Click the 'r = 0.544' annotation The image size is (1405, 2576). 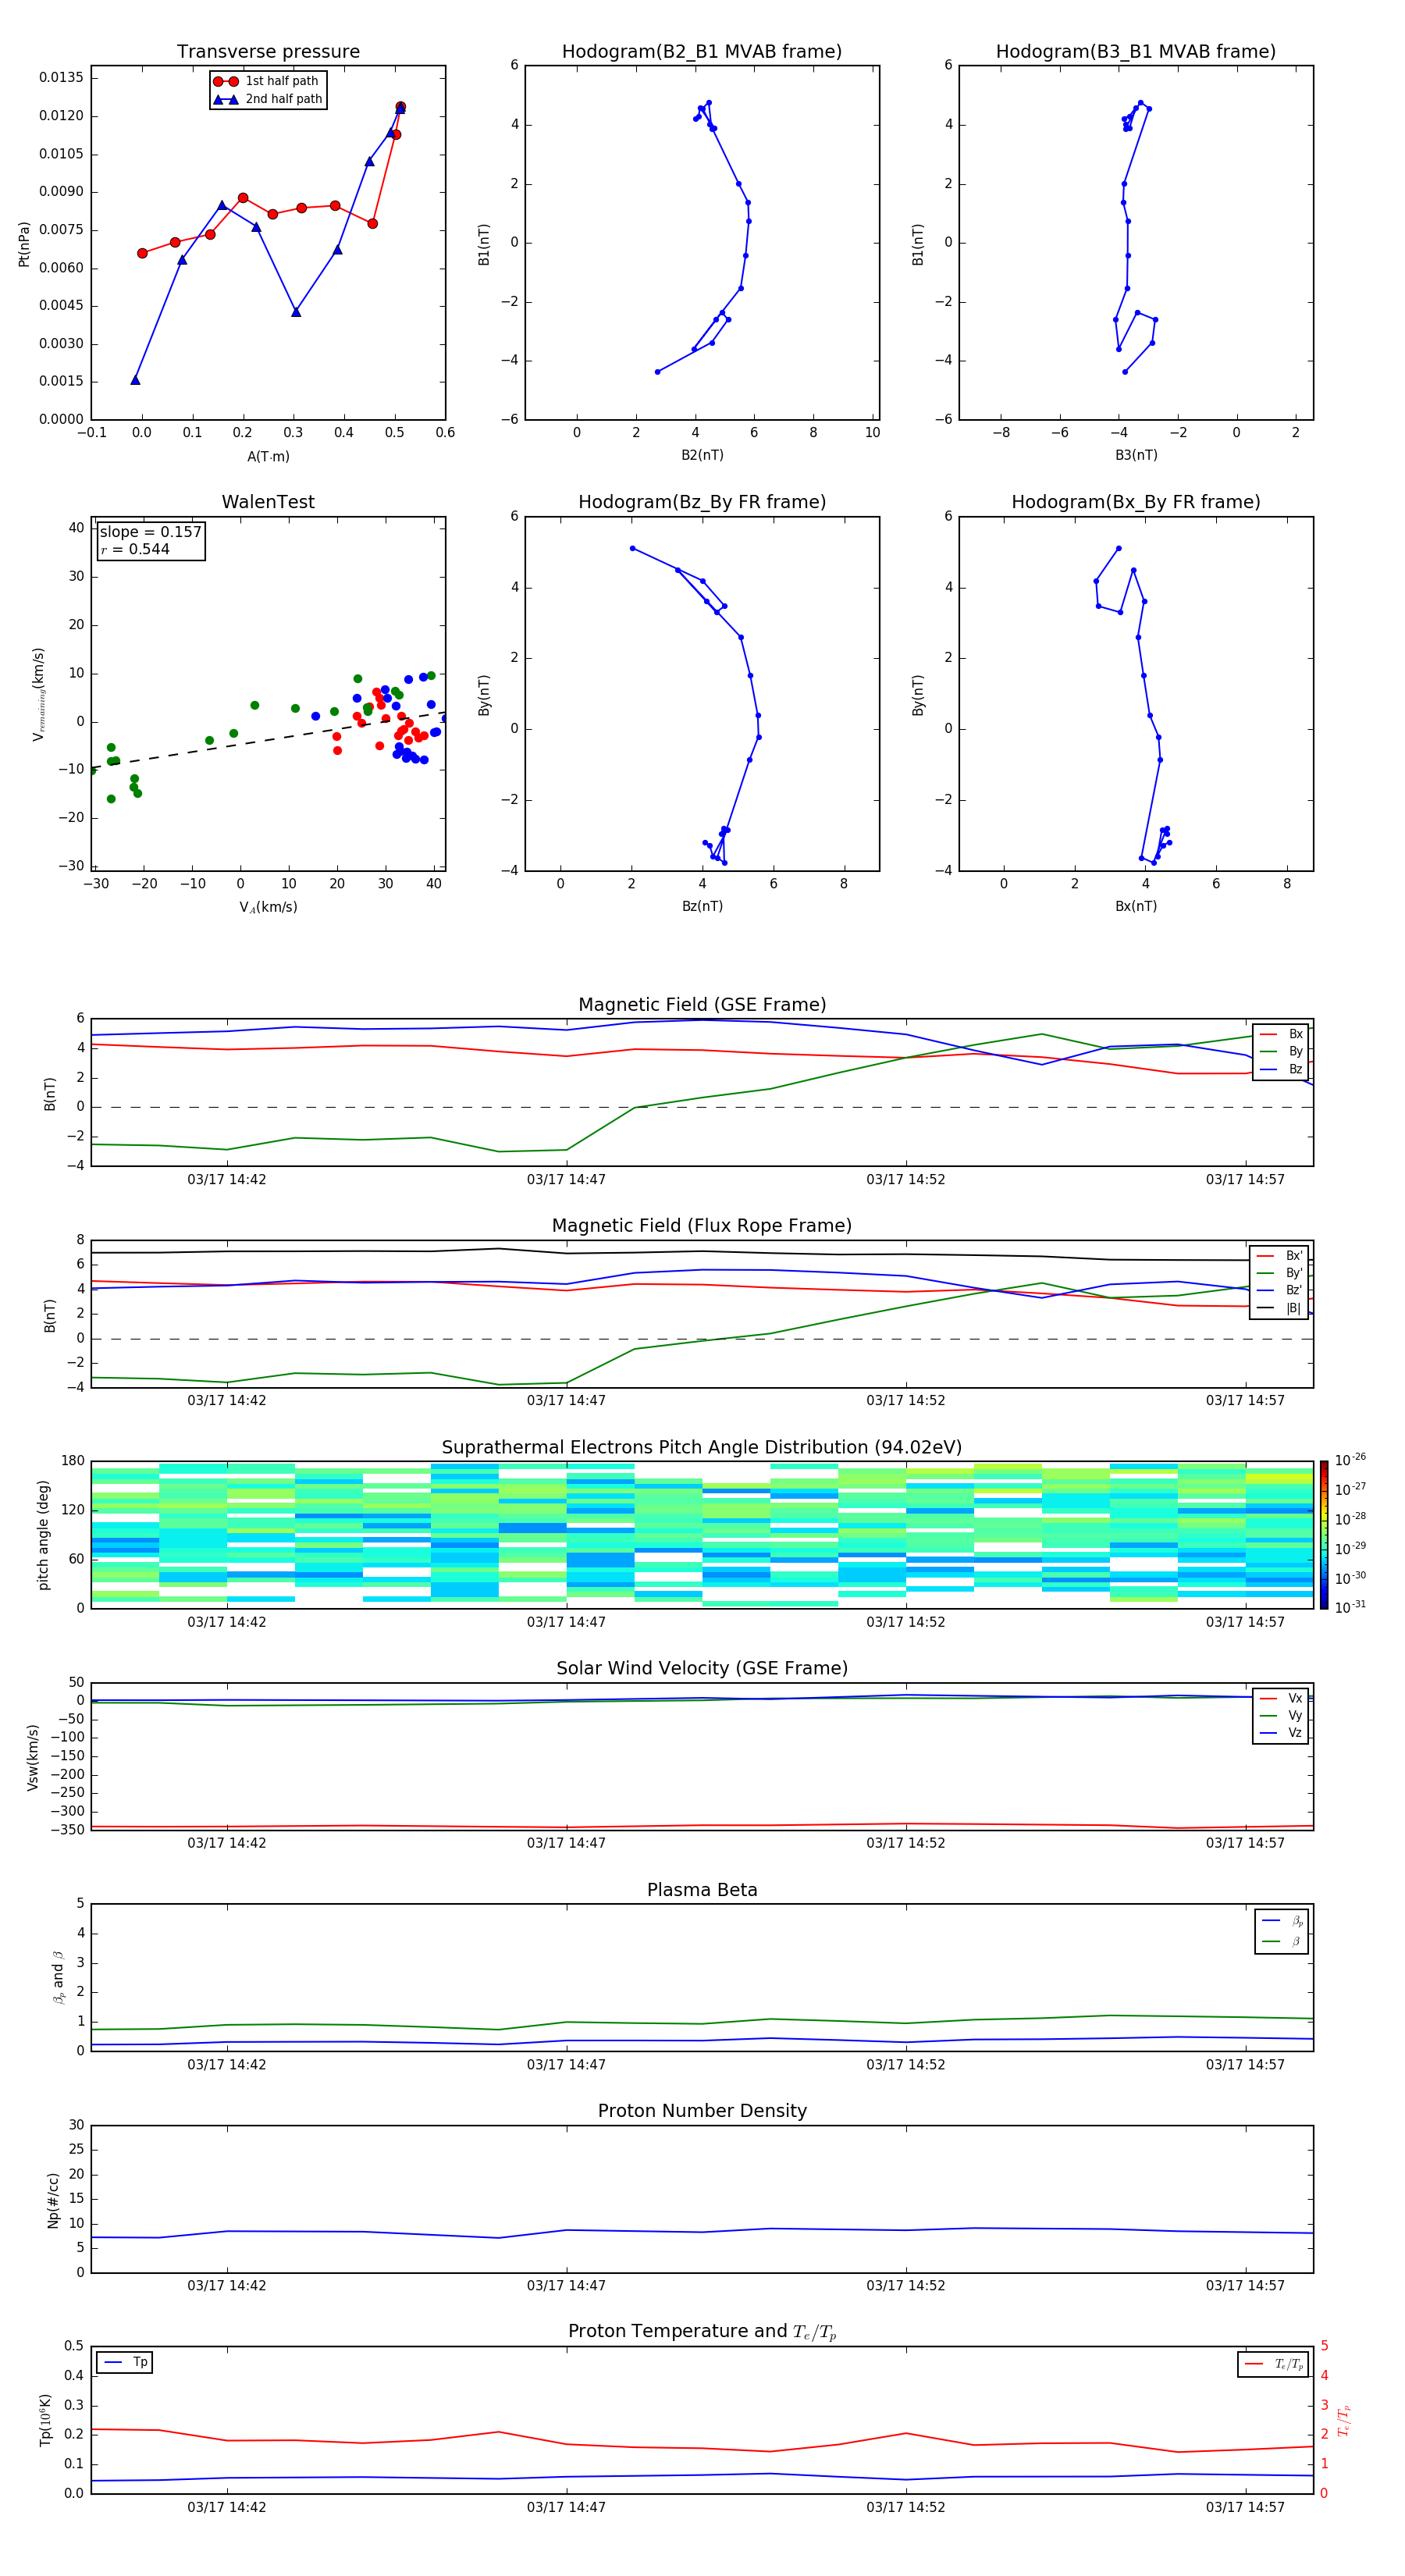click(x=135, y=549)
